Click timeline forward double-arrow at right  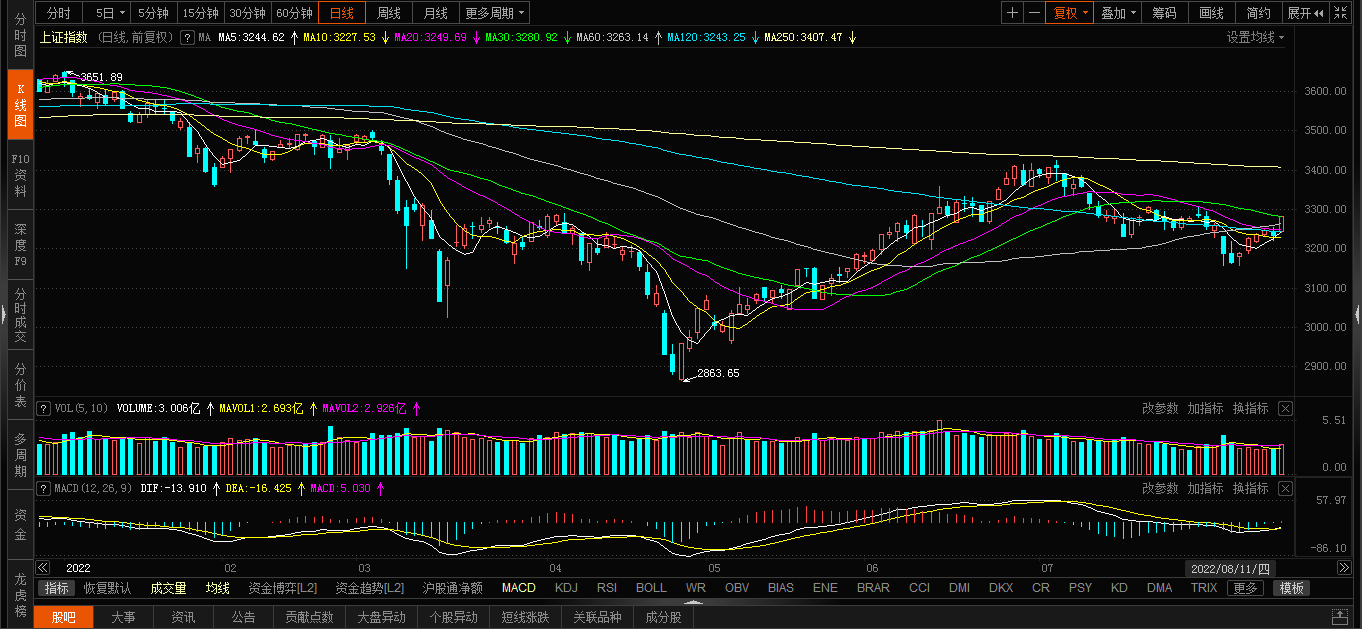1344,567
